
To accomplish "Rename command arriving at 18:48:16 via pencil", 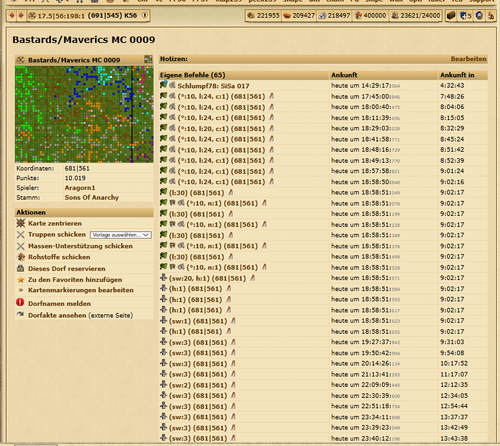I will (271, 150).
